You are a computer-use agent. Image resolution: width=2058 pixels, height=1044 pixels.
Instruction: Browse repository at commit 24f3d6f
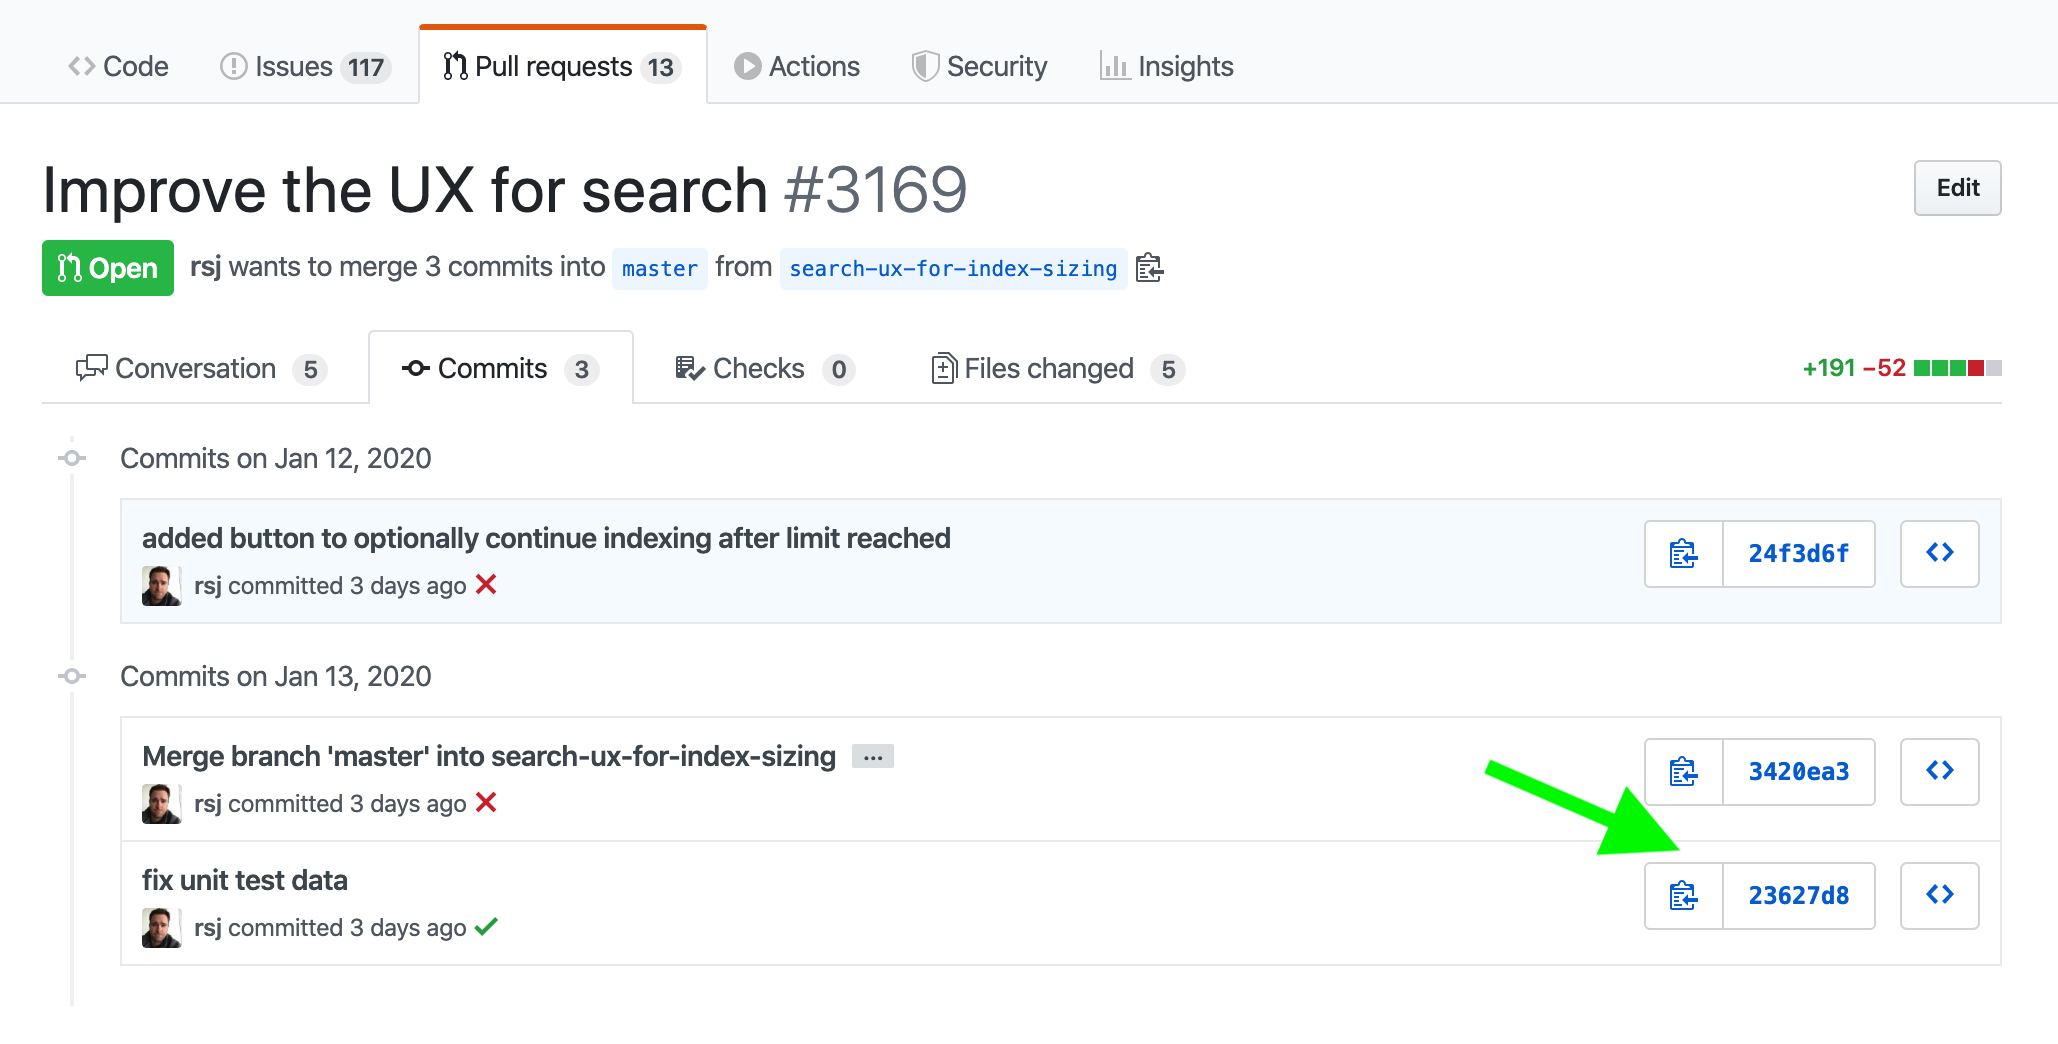[x=1939, y=553]
